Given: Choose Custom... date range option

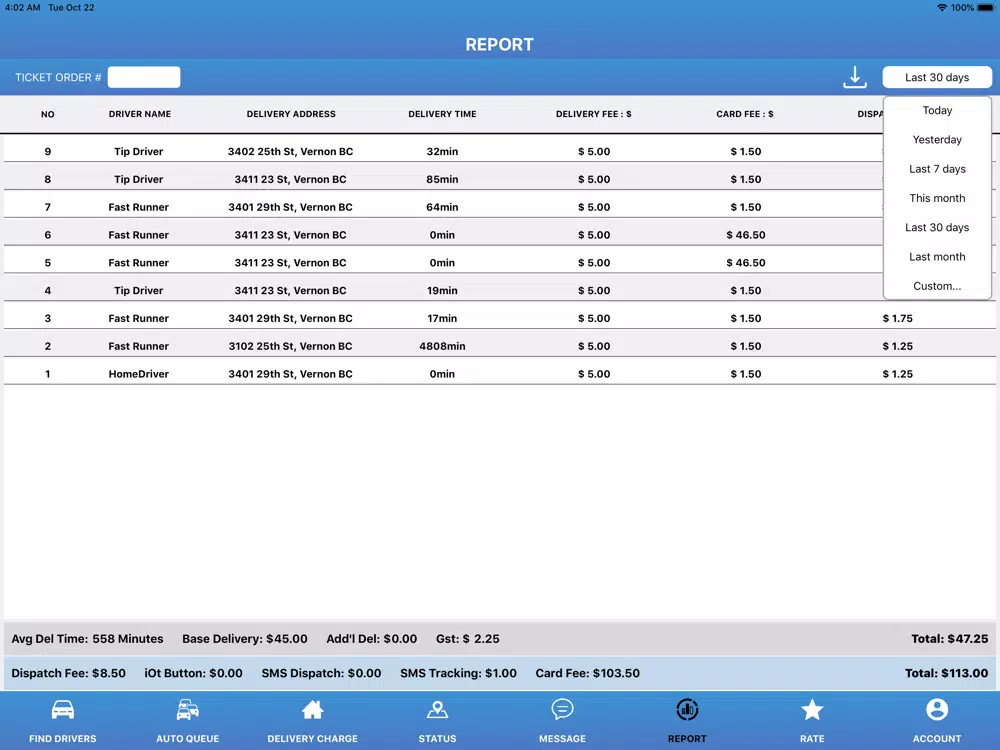Looking at the screenshot, I should pos(937,286).
